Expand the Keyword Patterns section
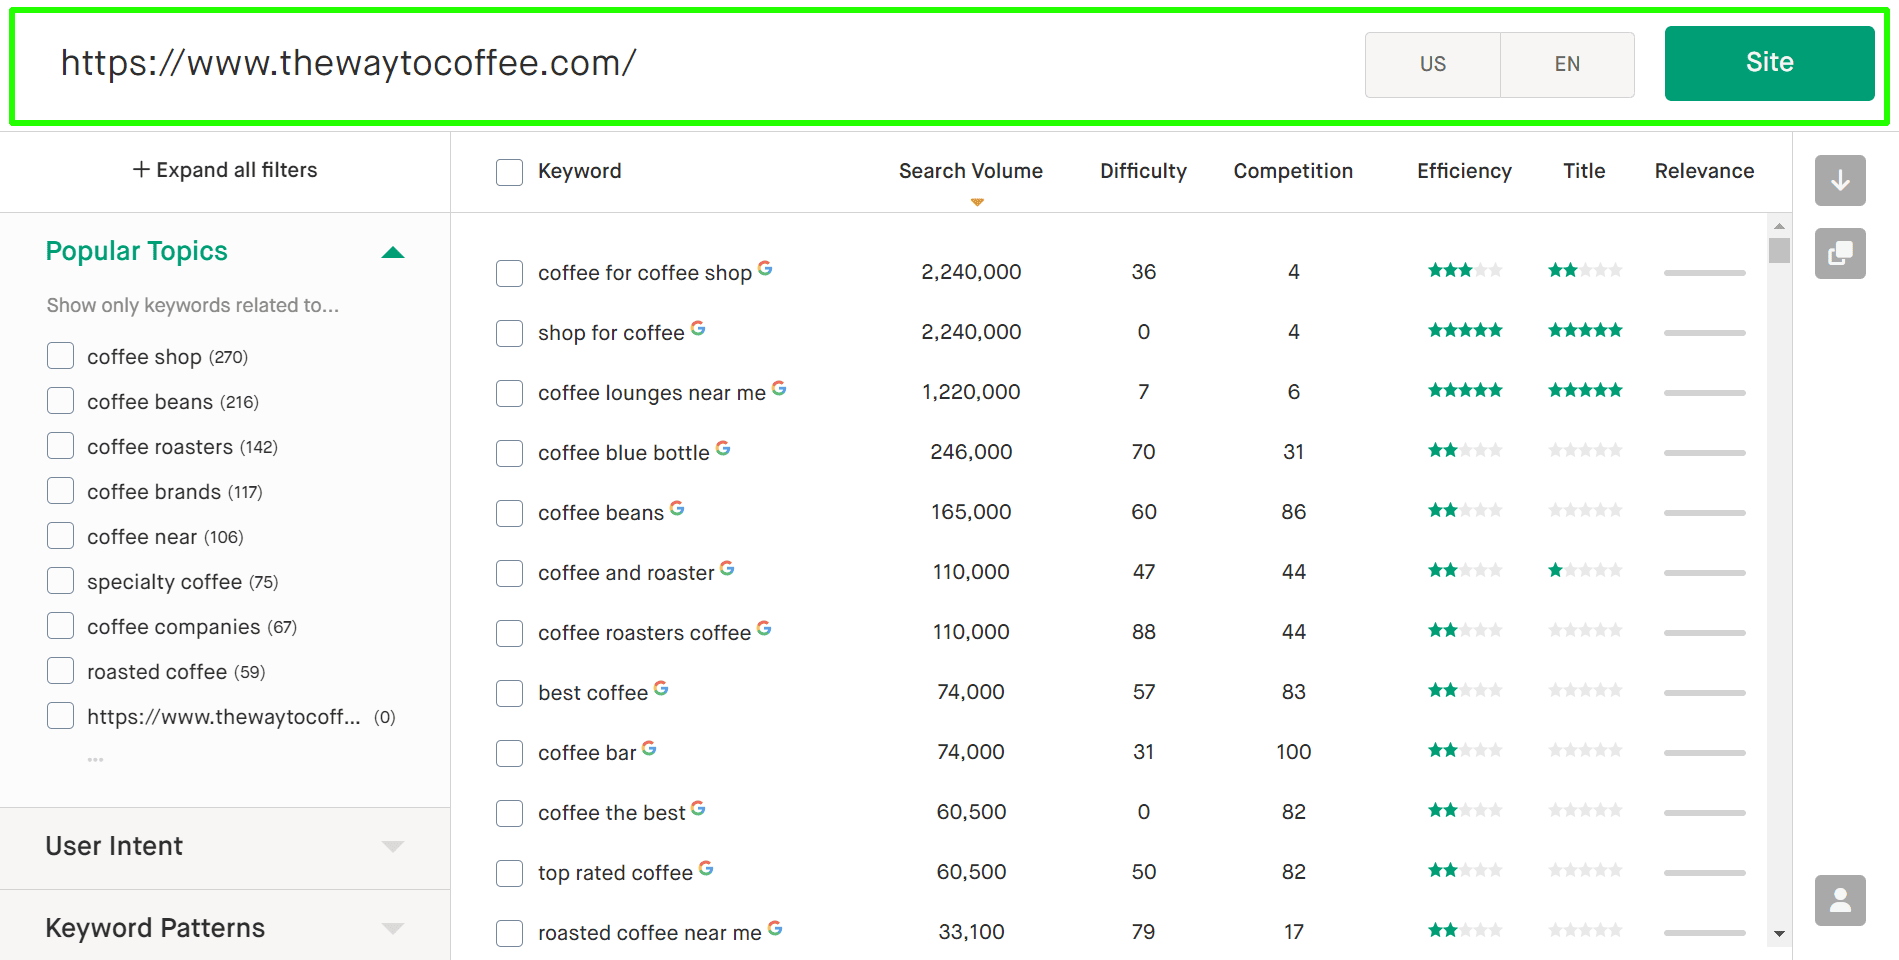The height and width of the screenshot is (960, 1899). point(391,927)
